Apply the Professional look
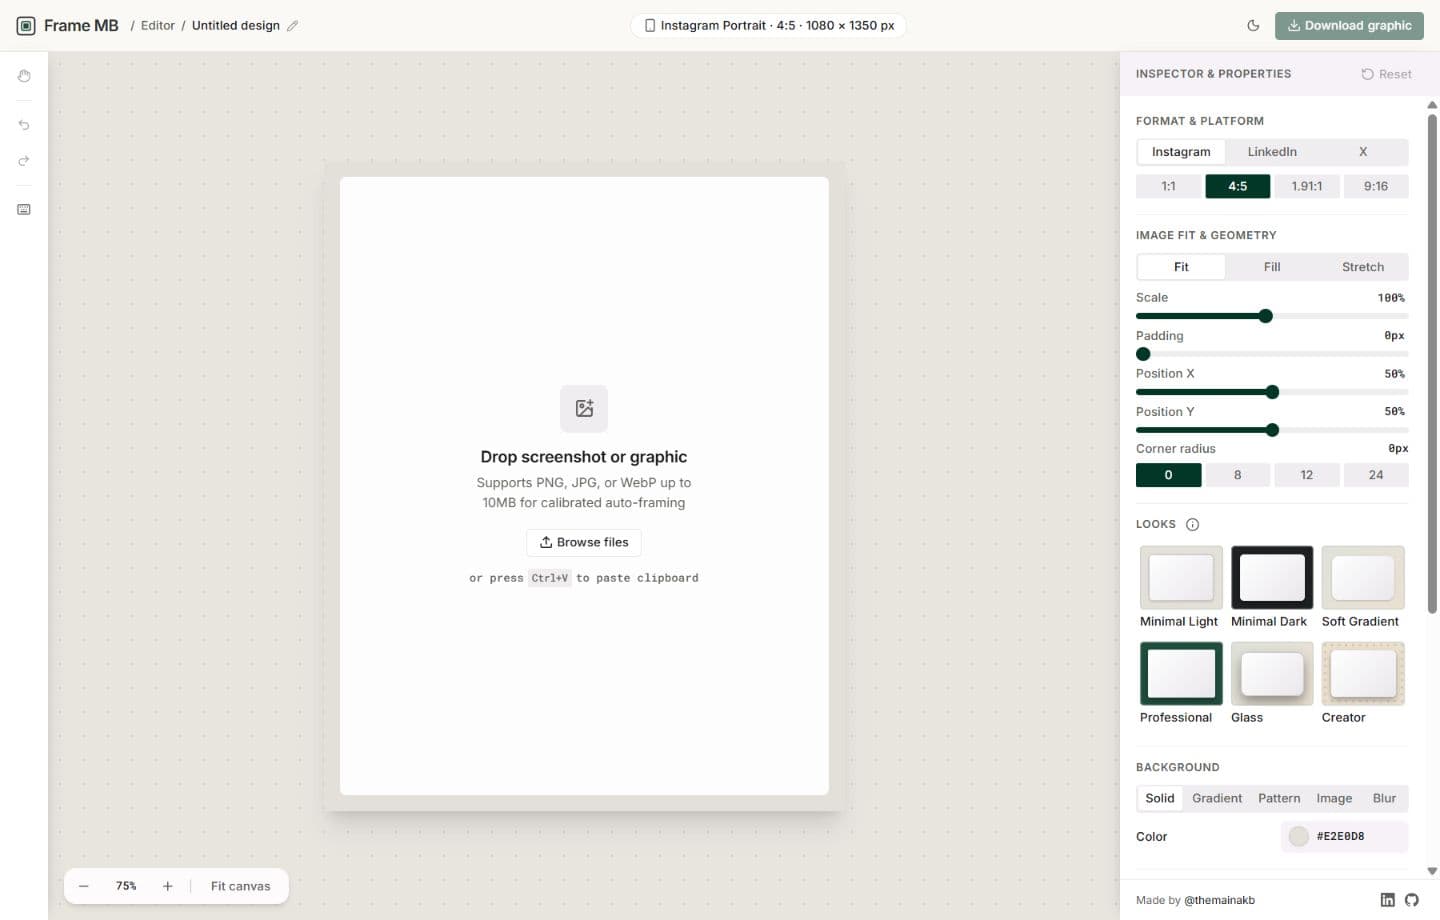This screenshot has height=920, width=1440. pos(1181,683)
